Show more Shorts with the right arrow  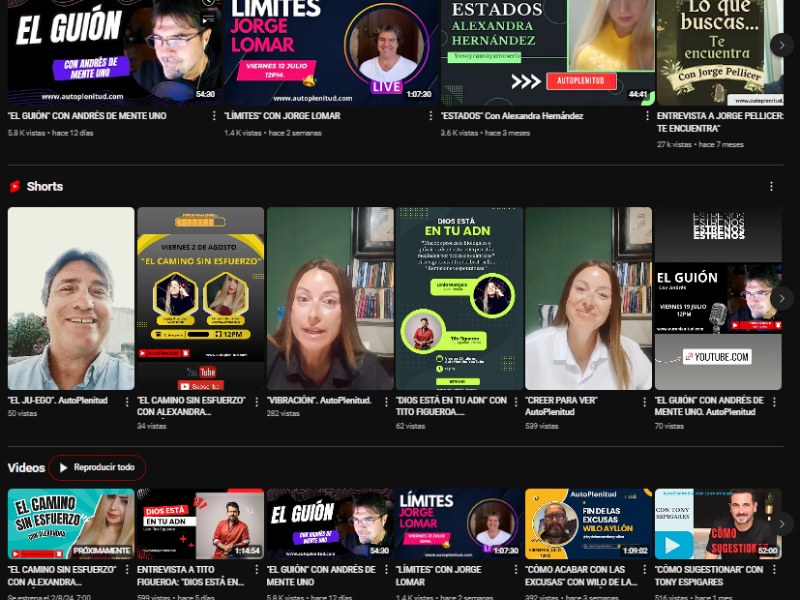coord(782,298)
